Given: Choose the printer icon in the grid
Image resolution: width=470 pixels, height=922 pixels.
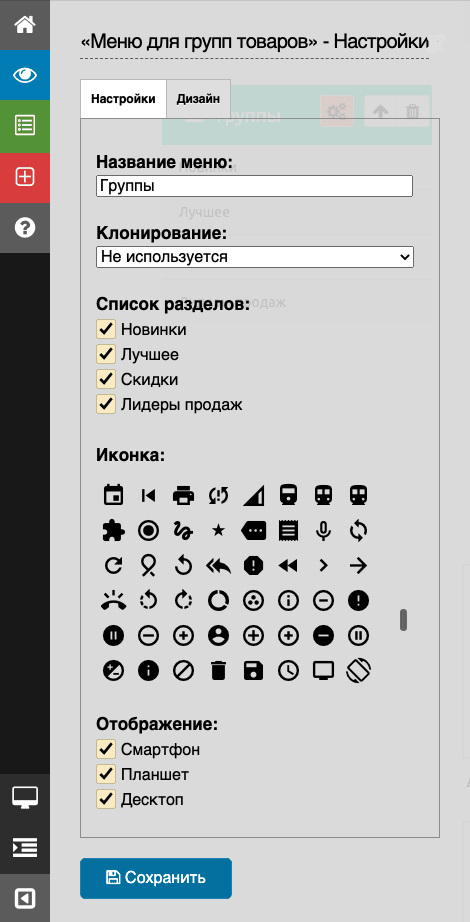Looking at the screenshot, I should point(183,496).
